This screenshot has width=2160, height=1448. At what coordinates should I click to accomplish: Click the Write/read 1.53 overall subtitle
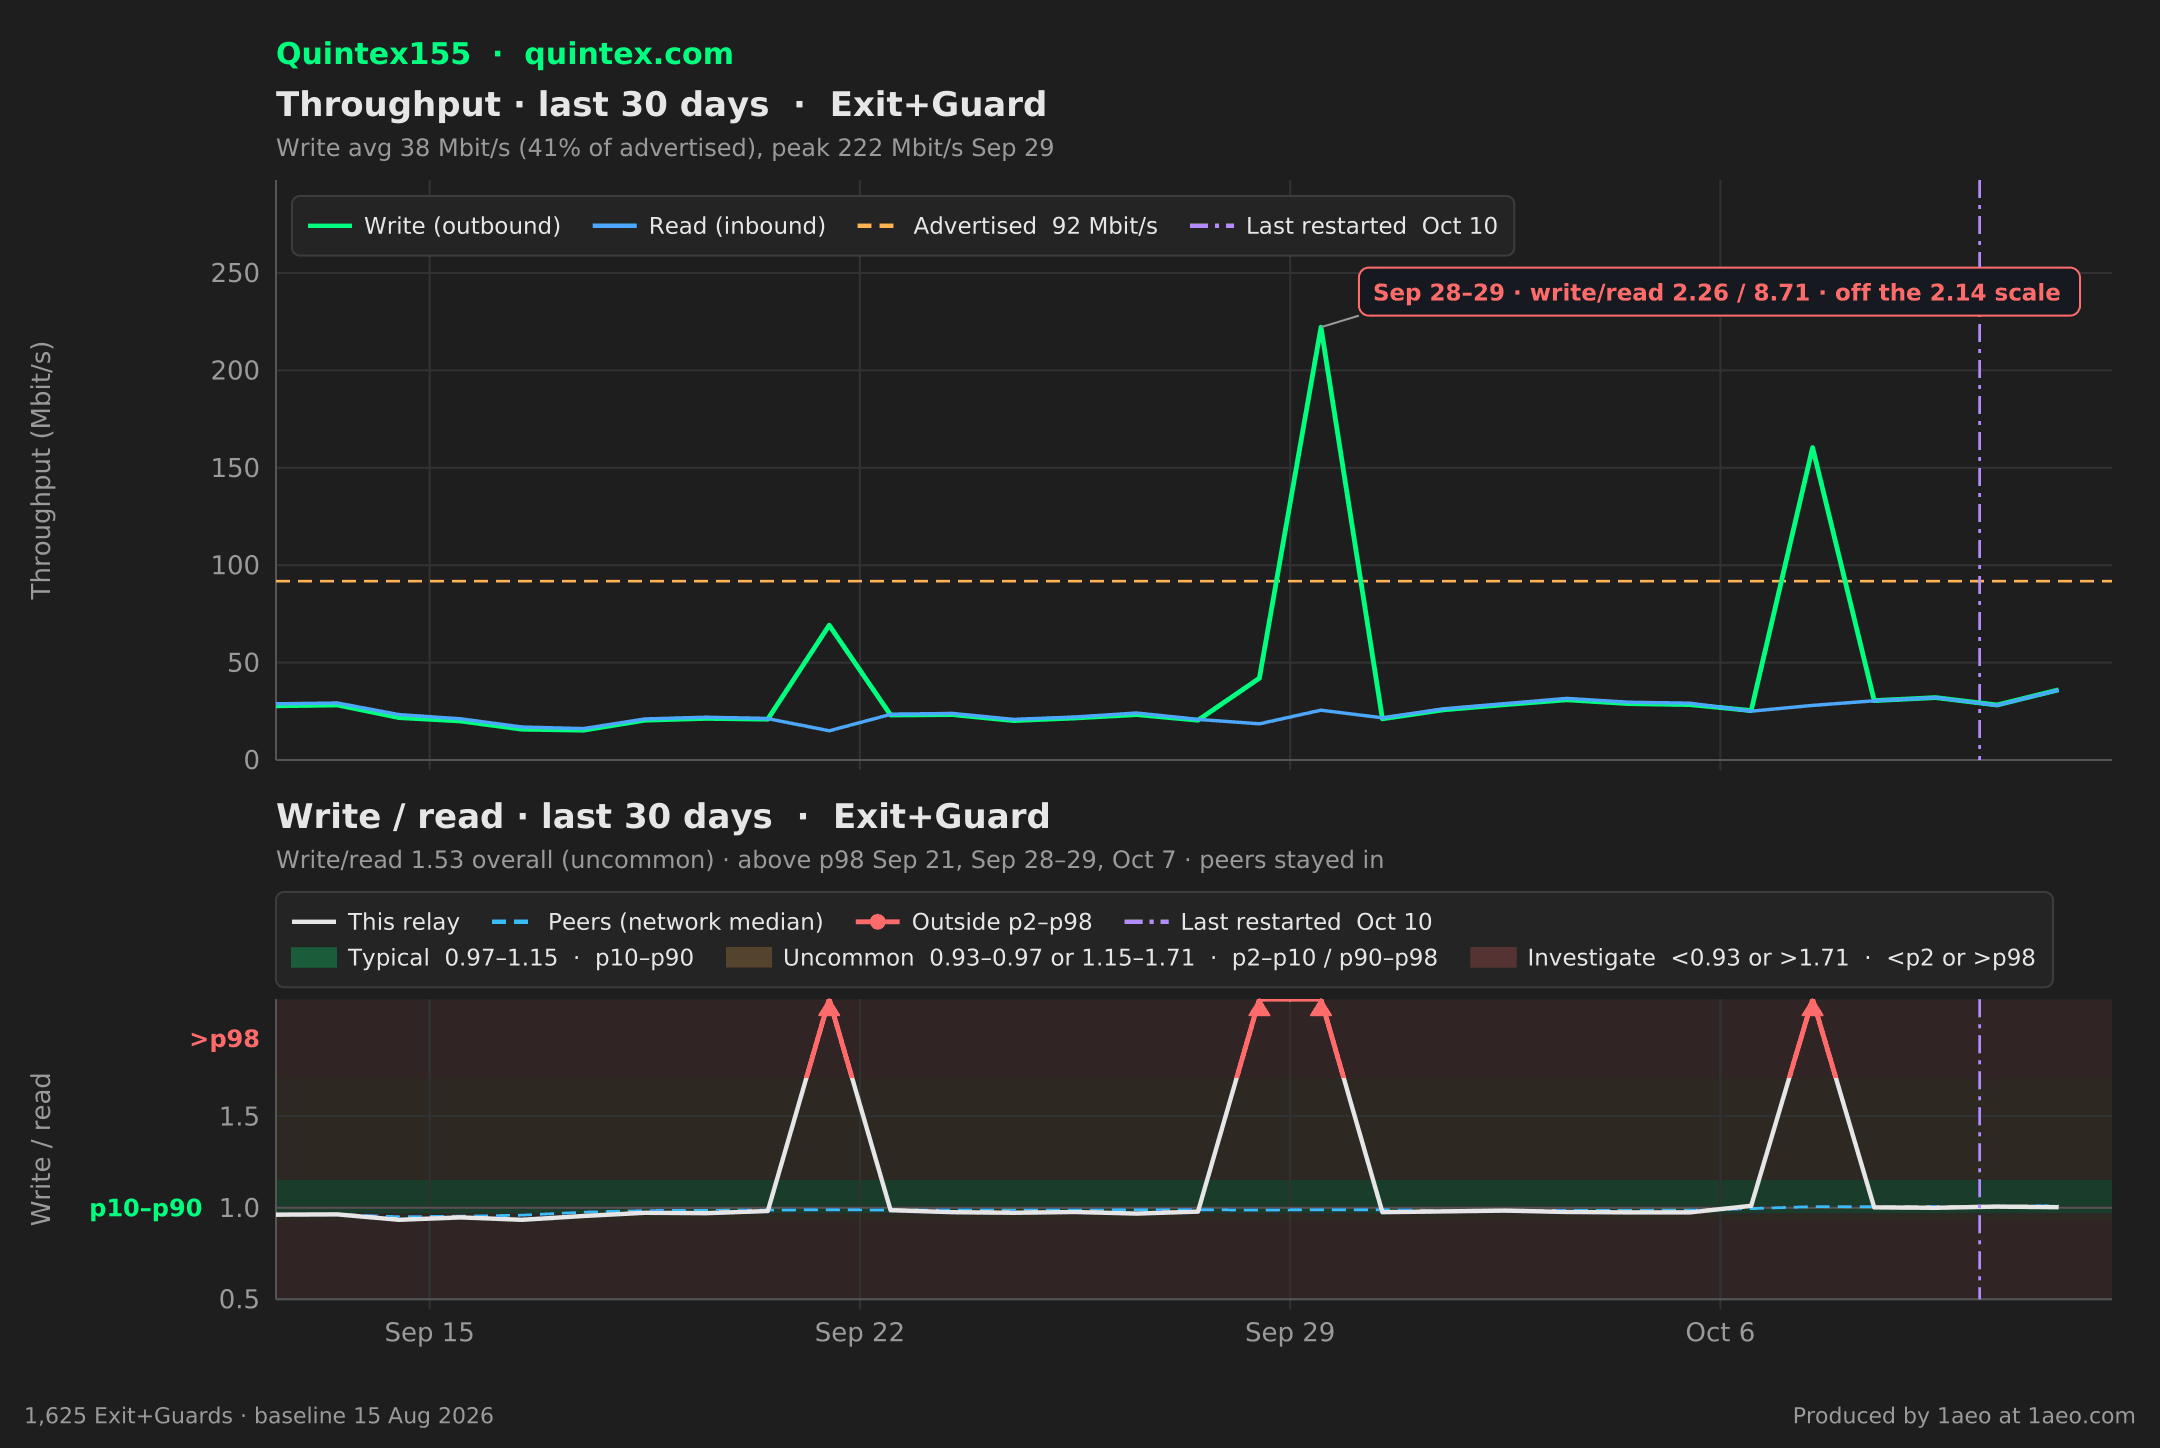point(830,860)
